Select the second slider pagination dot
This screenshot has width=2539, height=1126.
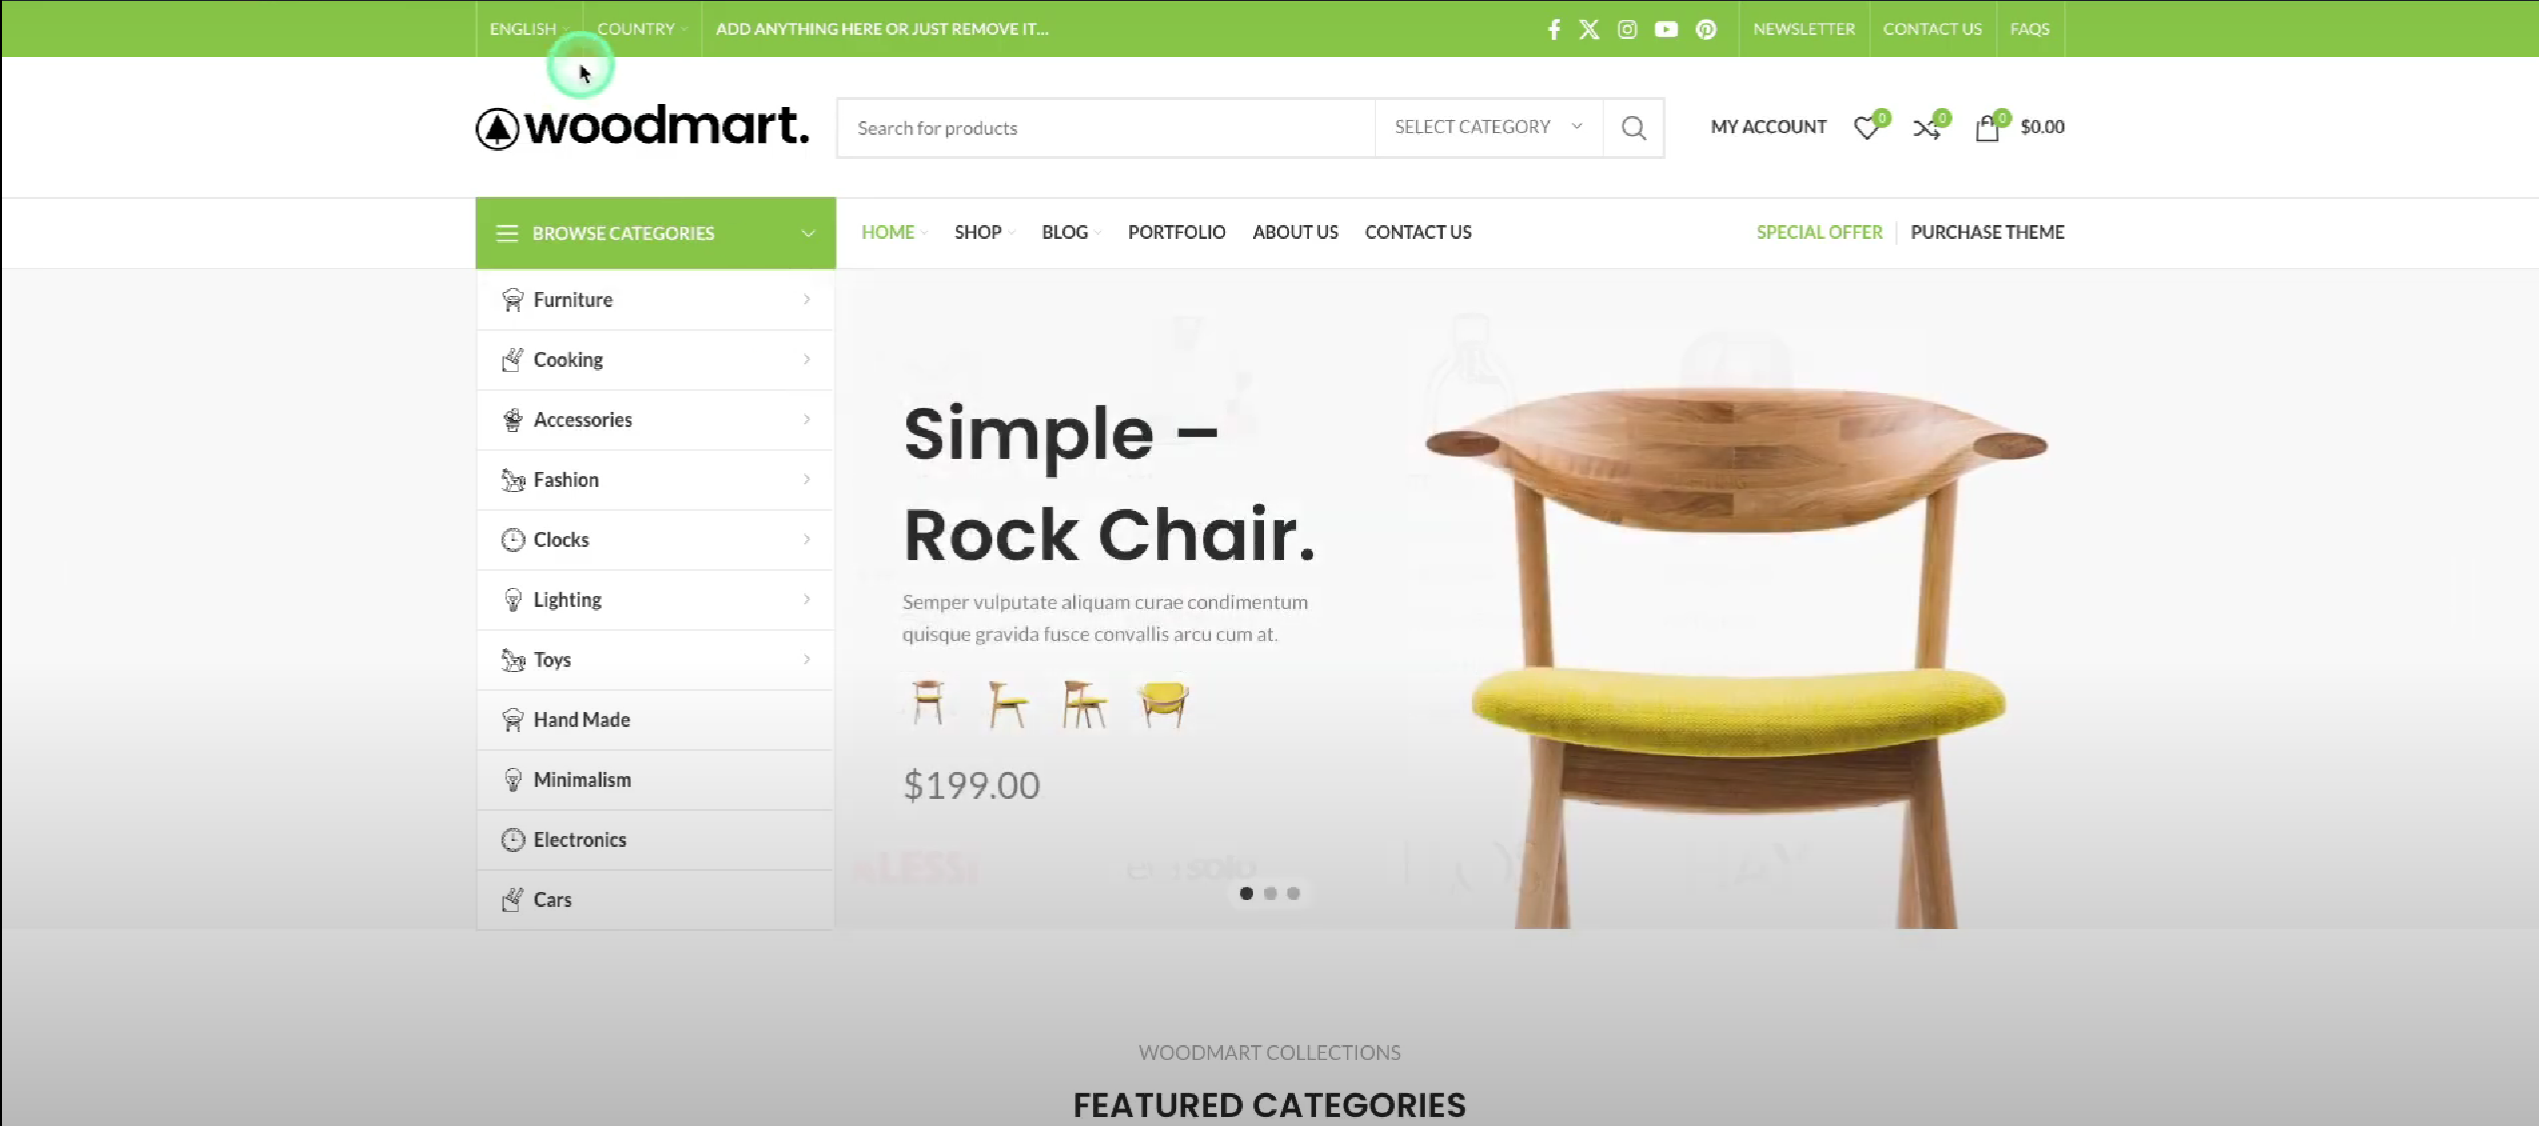(x=1270, y=893)
